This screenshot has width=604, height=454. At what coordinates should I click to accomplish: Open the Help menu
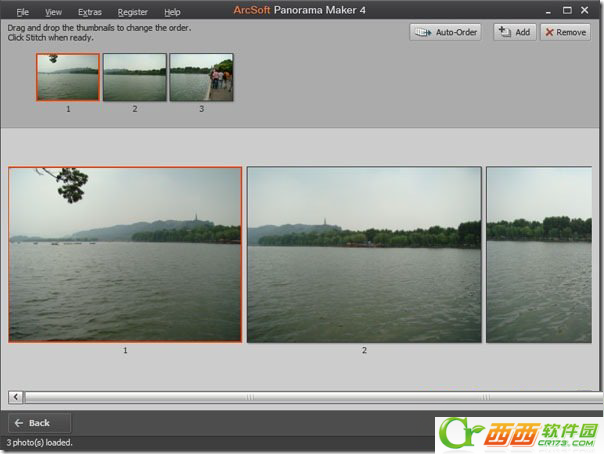[x=172, y=12]
